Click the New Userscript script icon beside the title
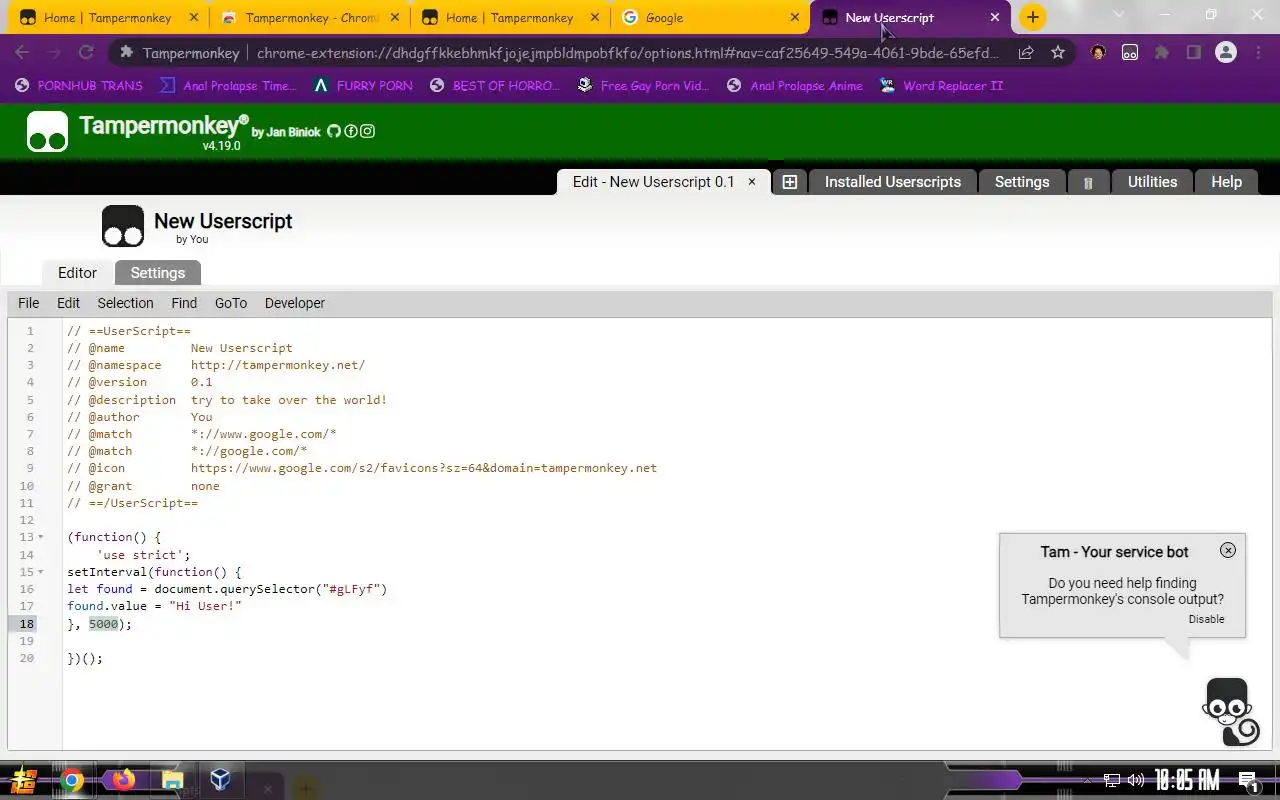 (123, 226)
